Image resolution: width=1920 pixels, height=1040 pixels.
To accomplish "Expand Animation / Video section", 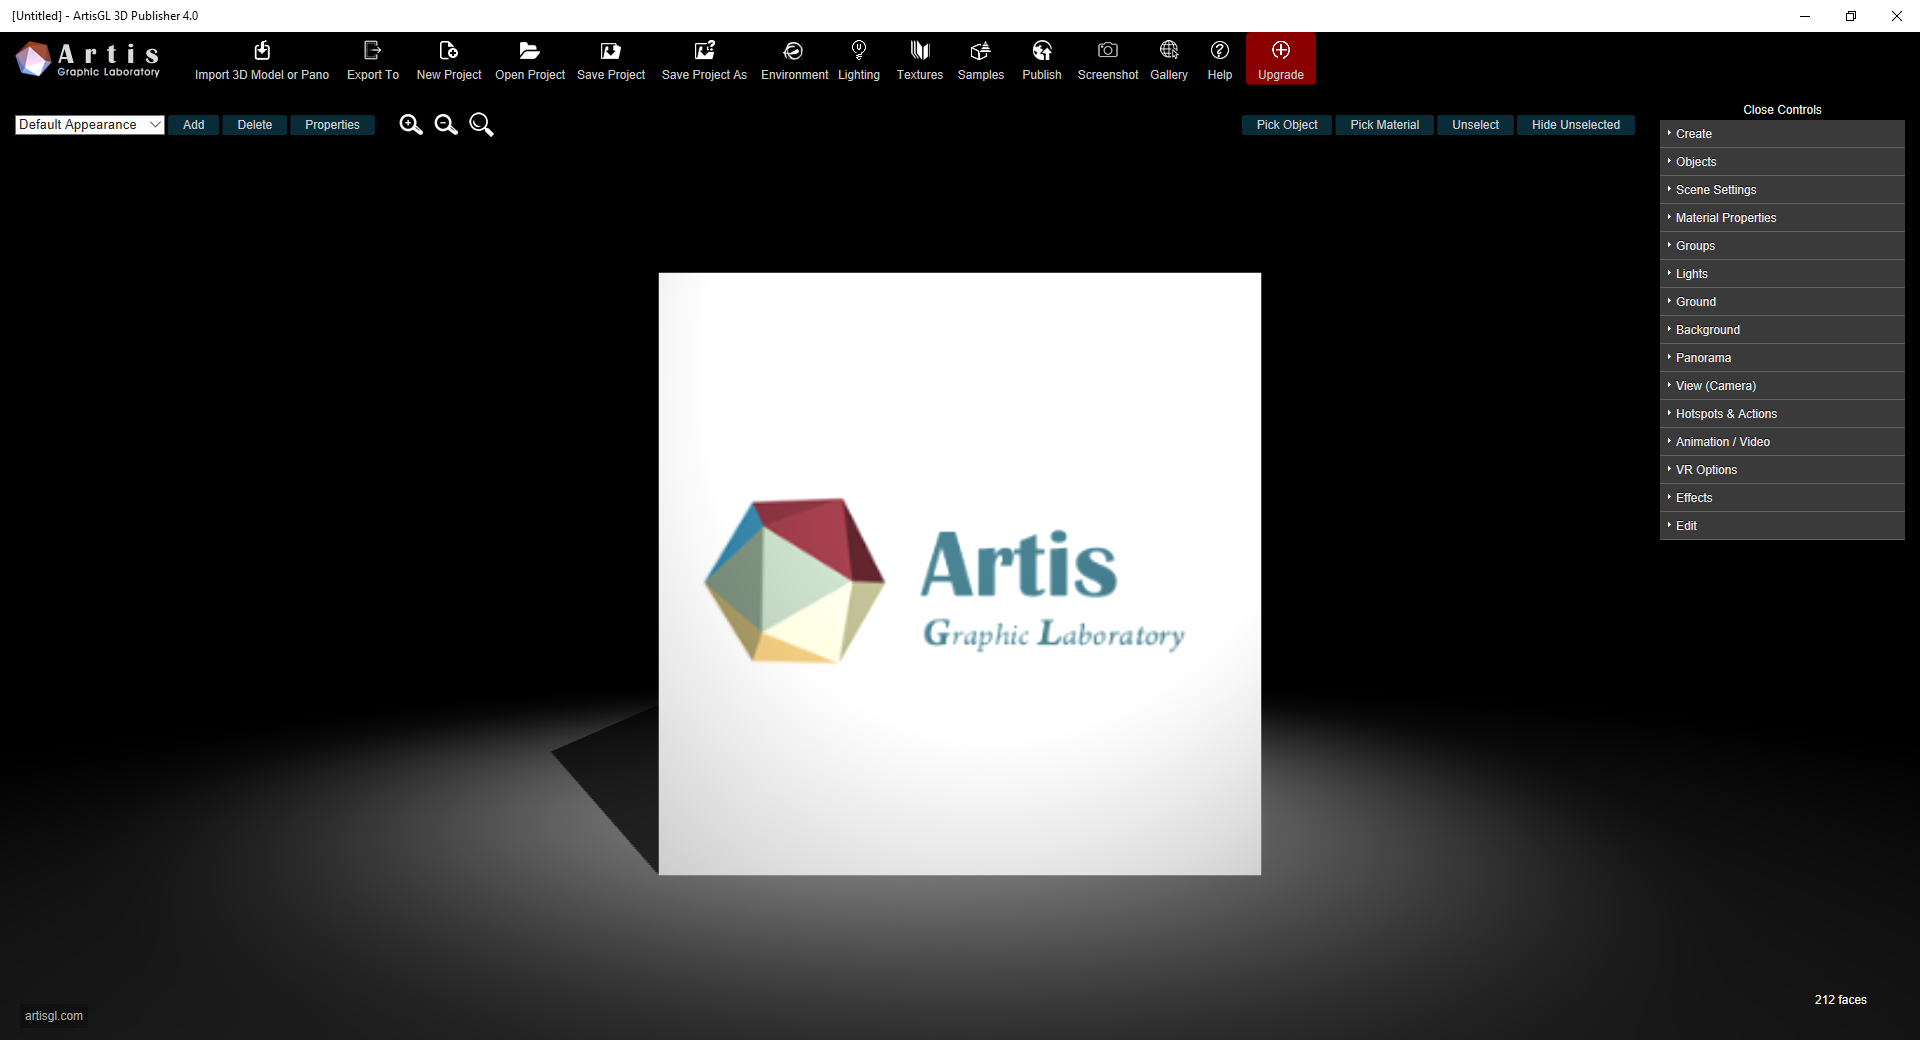I will 1782,442.
